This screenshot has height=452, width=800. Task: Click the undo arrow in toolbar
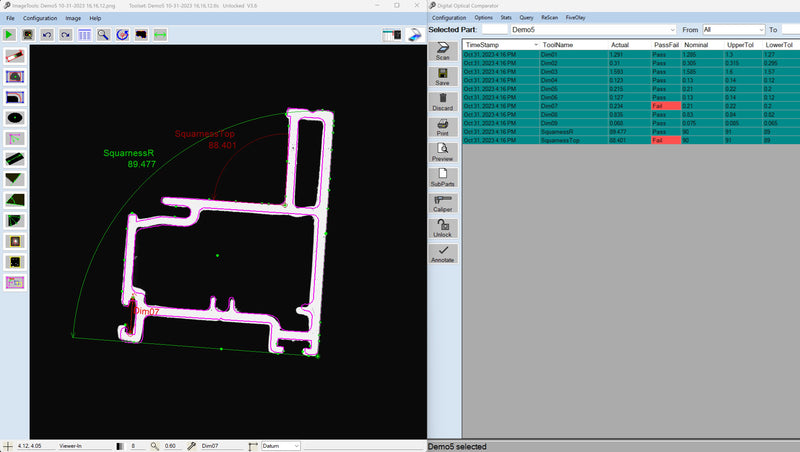[x=47, y=34]
